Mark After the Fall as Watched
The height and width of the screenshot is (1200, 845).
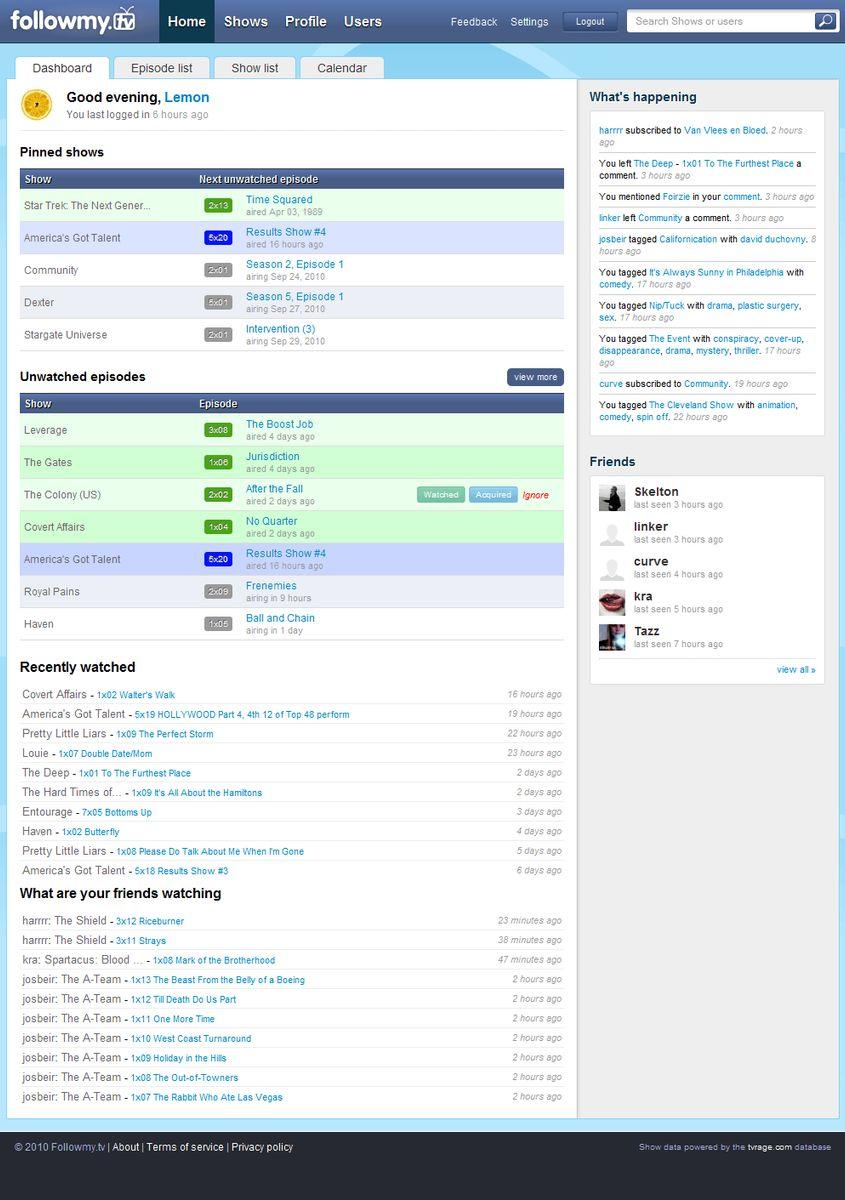pyautogui.click(x=440, y=495)
